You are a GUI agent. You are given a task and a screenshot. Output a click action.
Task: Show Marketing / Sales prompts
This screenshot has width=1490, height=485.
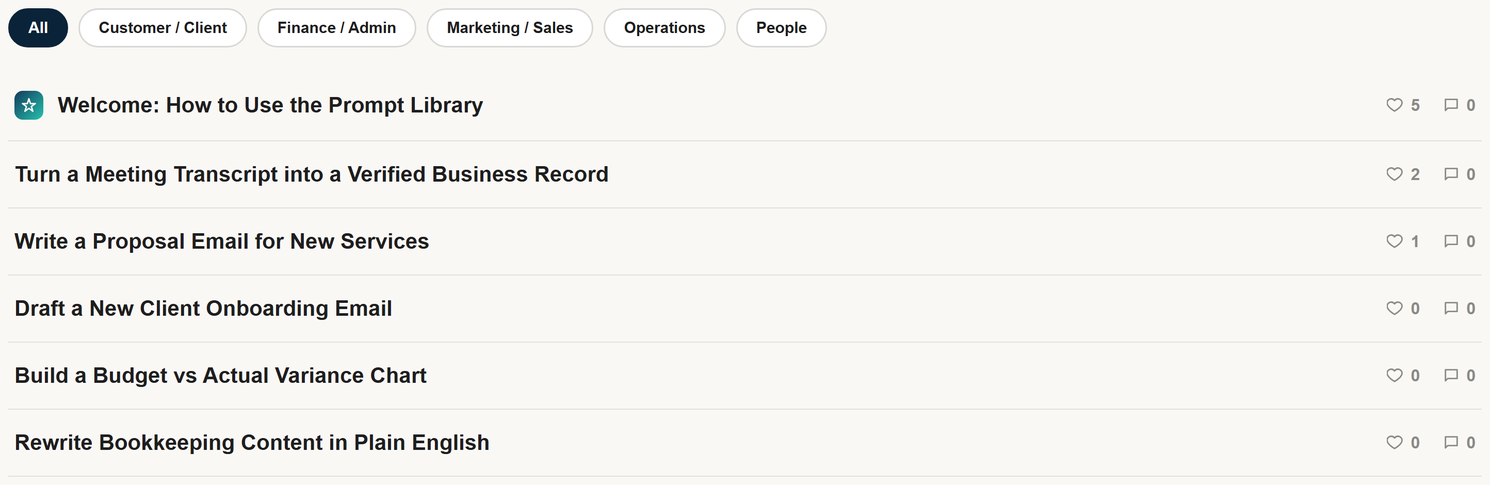[510, 28]
